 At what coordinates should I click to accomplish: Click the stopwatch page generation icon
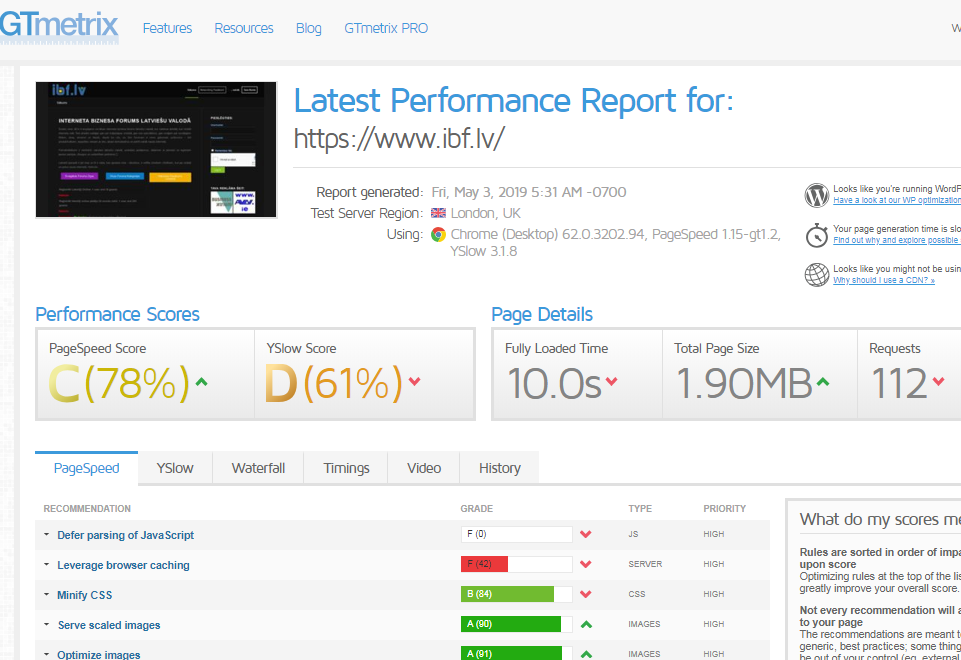point(817,235)
